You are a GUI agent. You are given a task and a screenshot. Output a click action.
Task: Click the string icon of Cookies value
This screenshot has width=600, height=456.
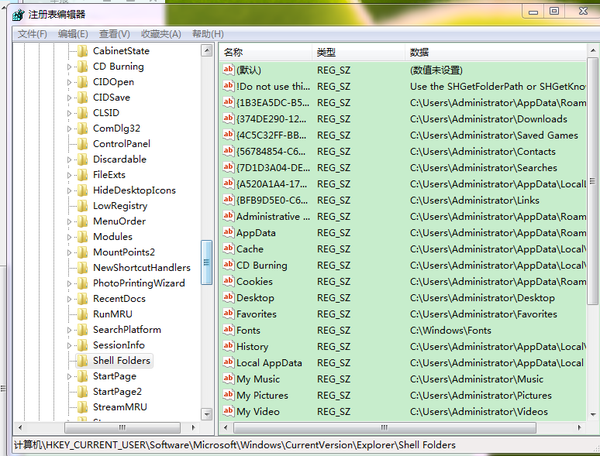(228, 281)
